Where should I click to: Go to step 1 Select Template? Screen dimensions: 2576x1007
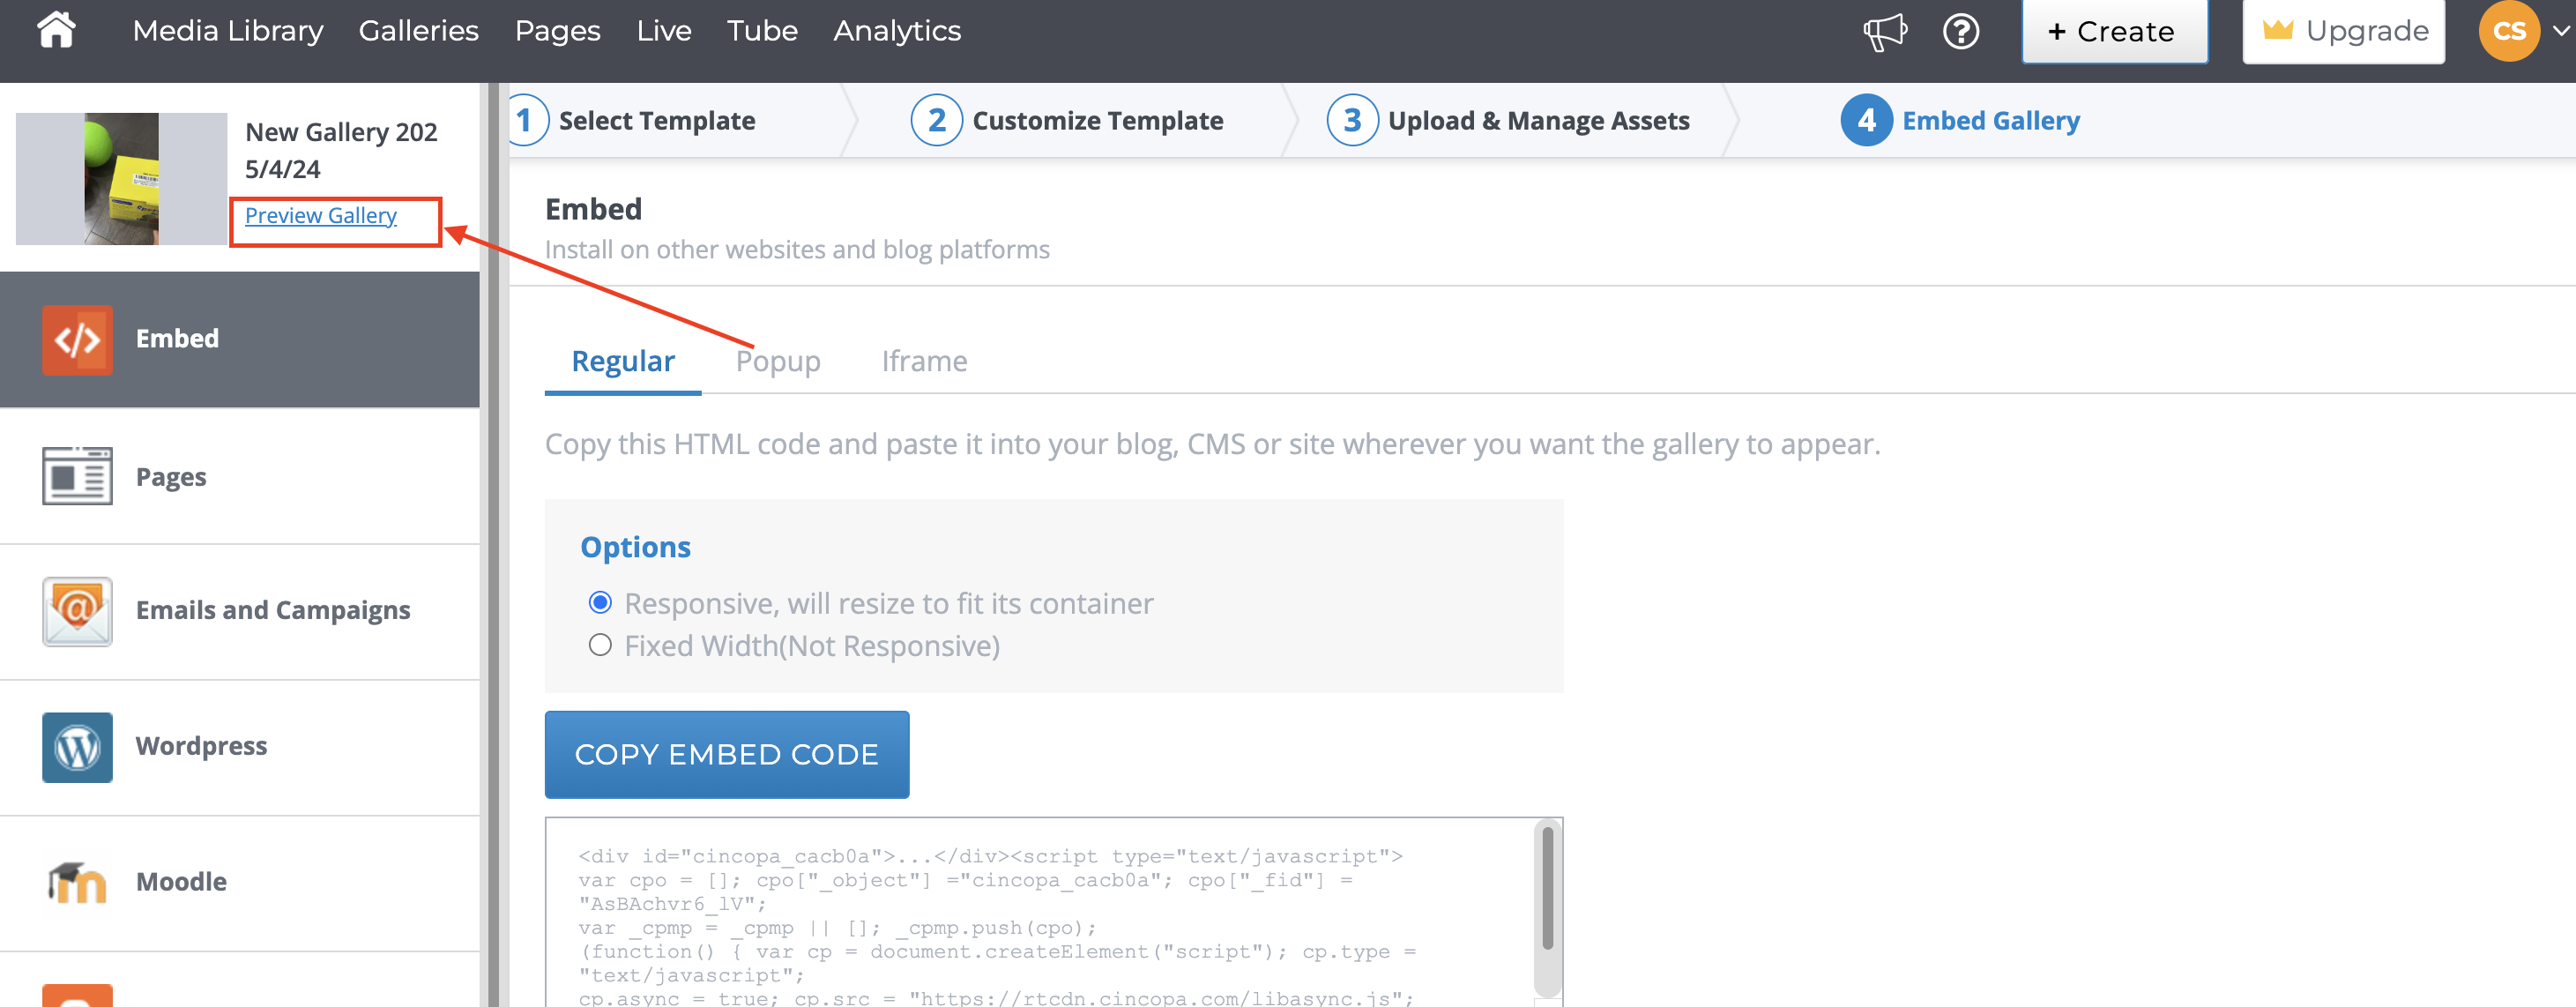pyautogui.click(x=633, y=120)
